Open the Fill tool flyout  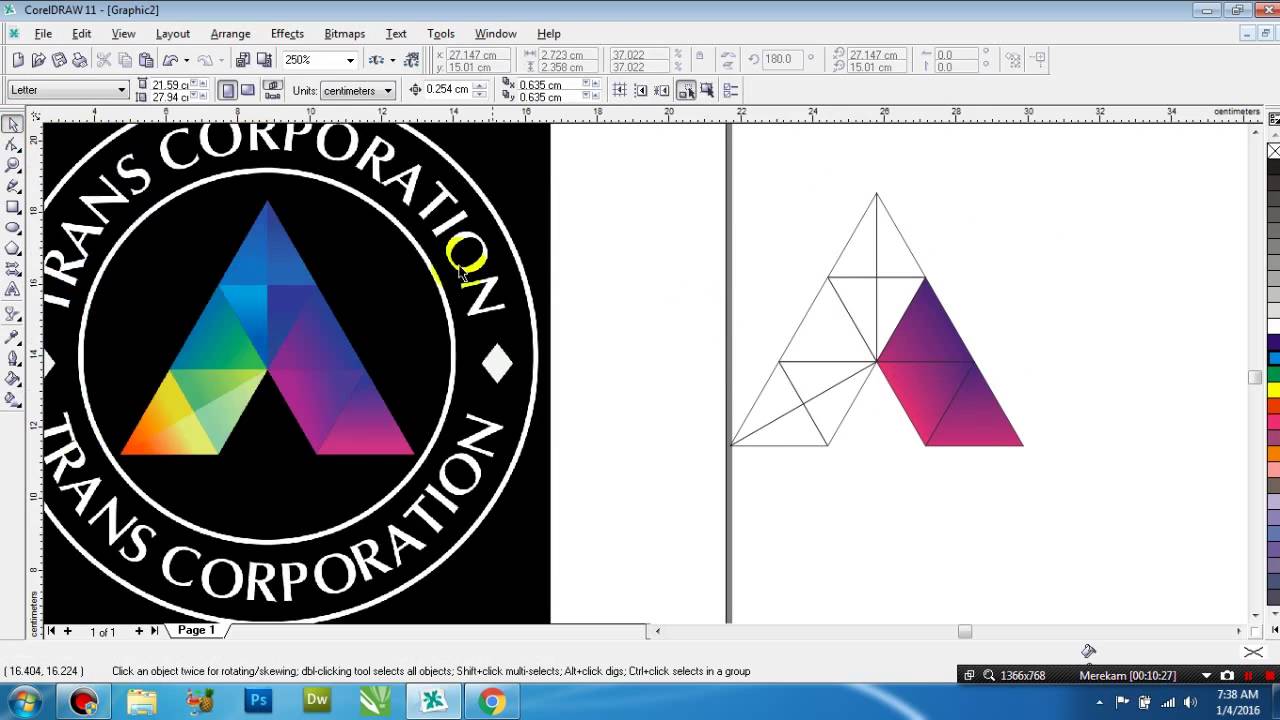pyautogui.click(x=13, y=378)
